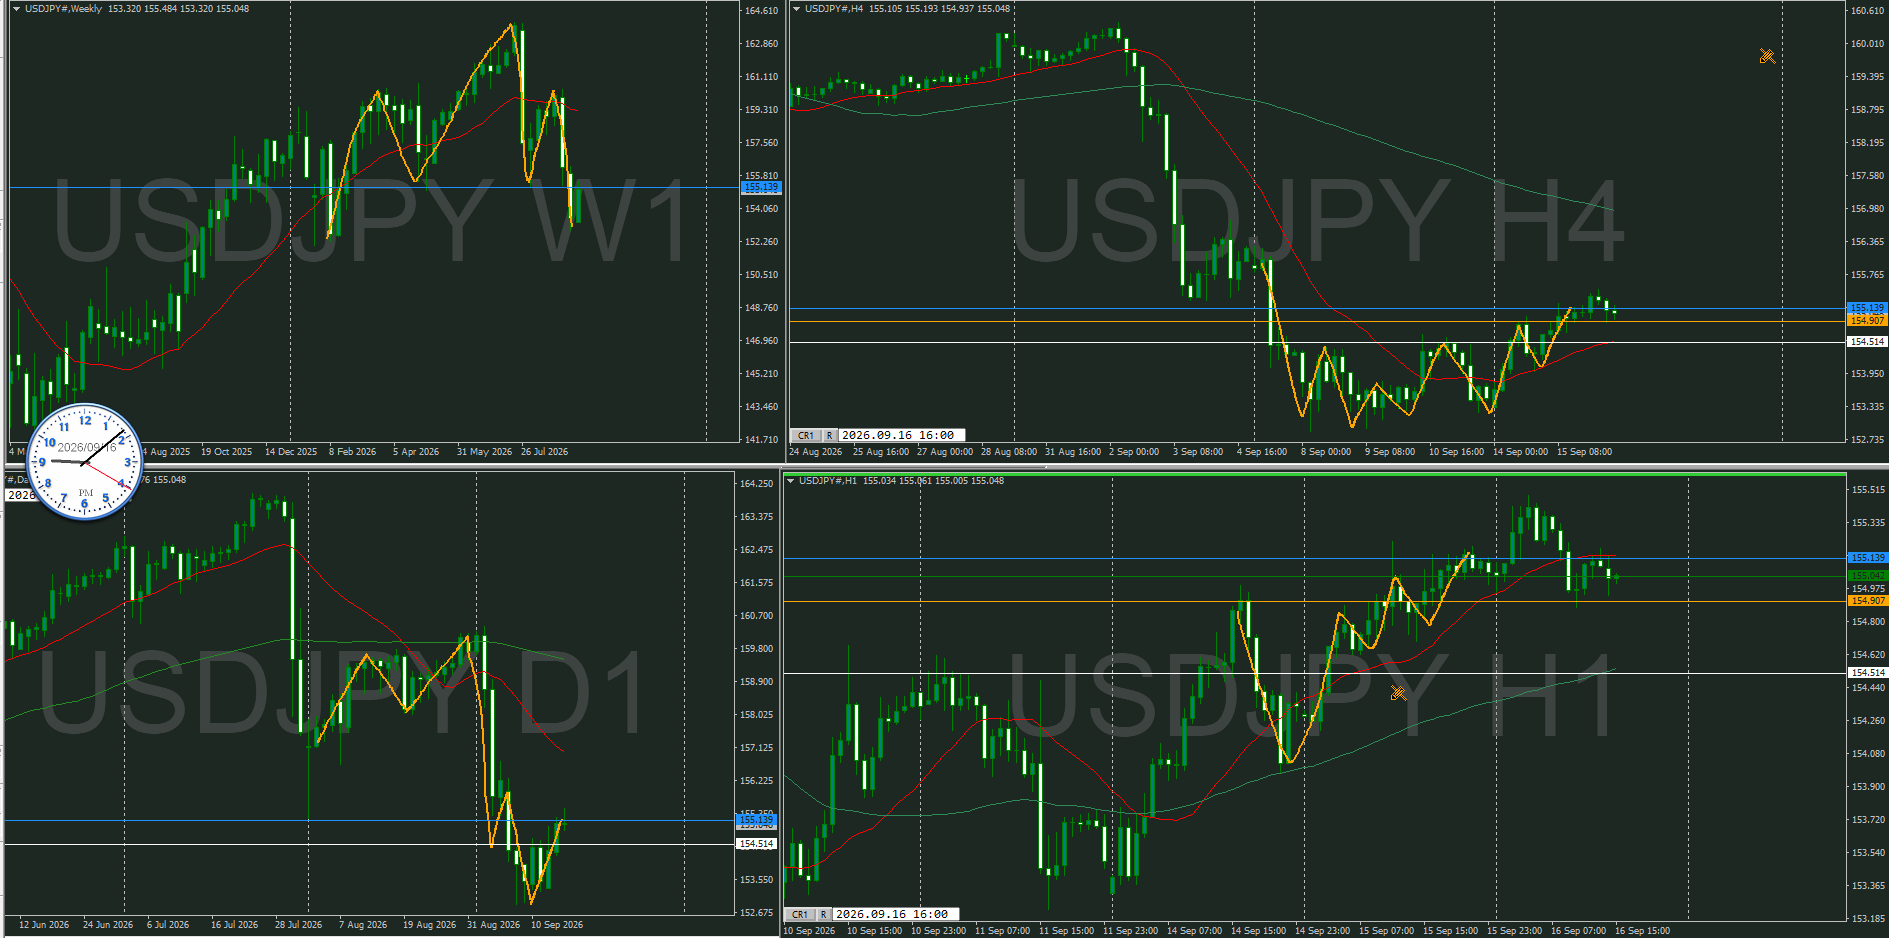
Task: Click the pencil marker icon on H1 chart
Action: tap(1398, 692)
